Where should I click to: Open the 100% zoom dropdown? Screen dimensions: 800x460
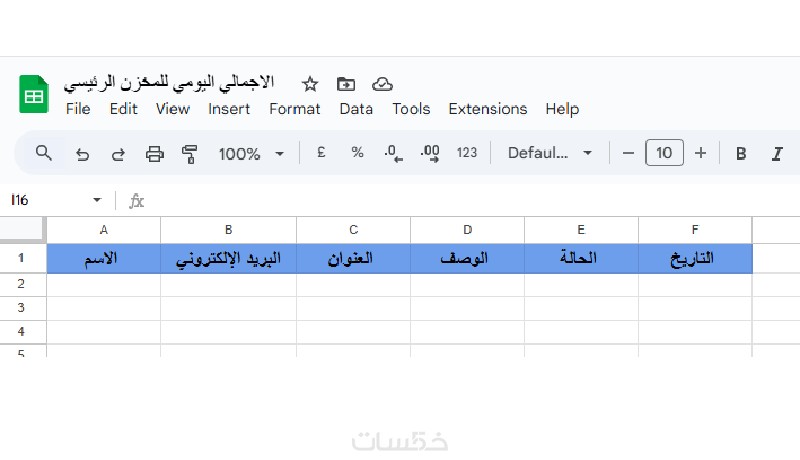251,153
